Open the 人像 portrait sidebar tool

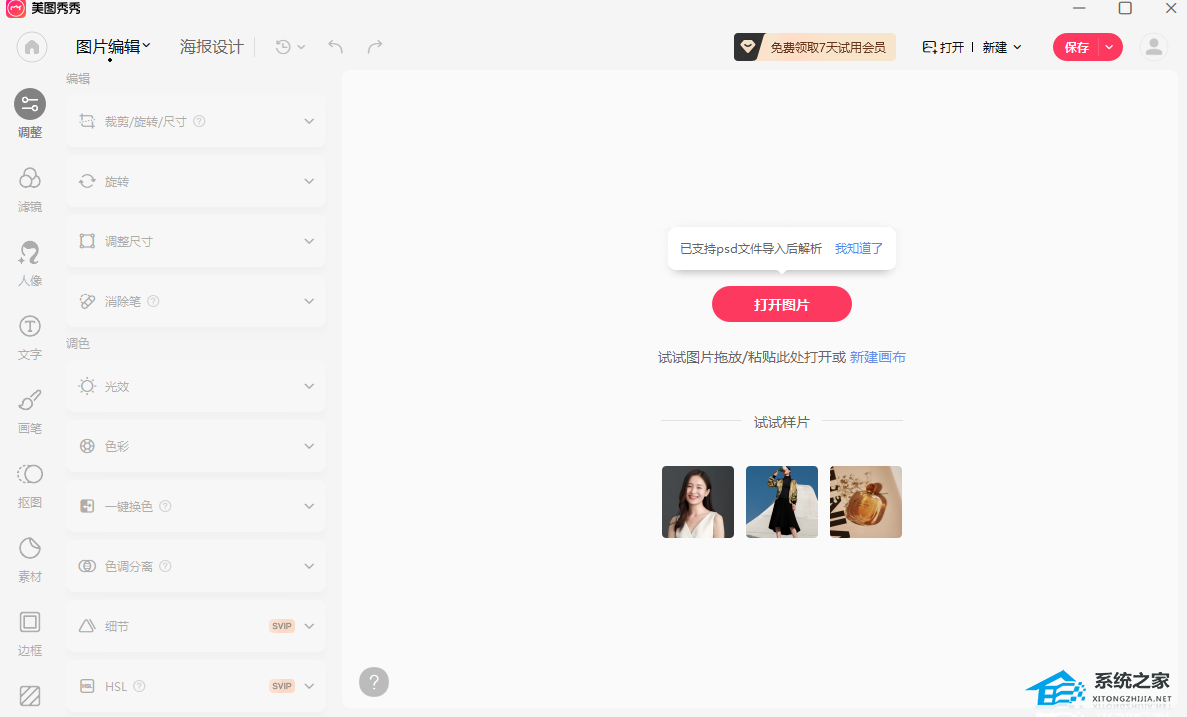[x=30, y=263]
